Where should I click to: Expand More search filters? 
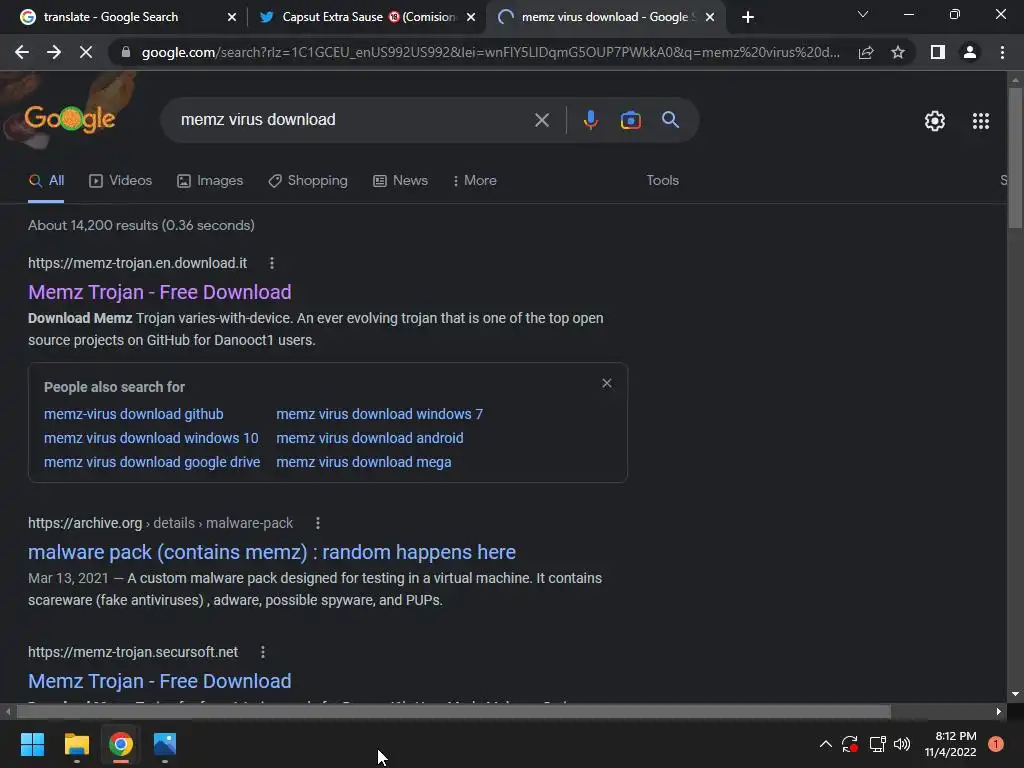coord(475,180)
